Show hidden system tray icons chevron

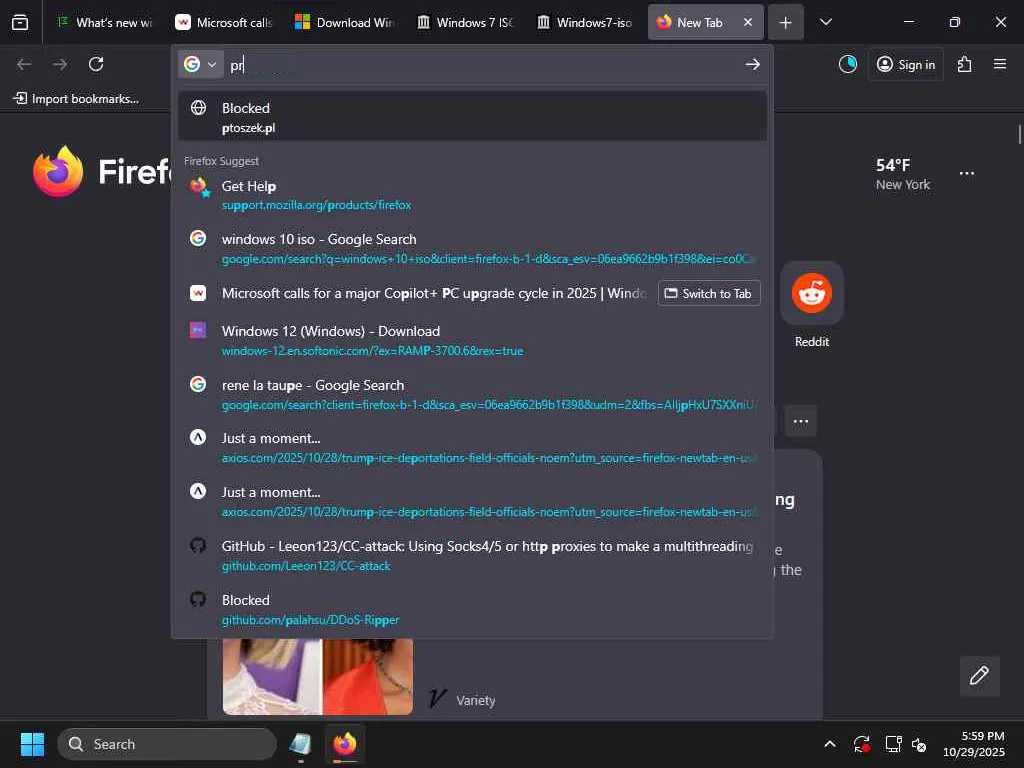(829, 744)
